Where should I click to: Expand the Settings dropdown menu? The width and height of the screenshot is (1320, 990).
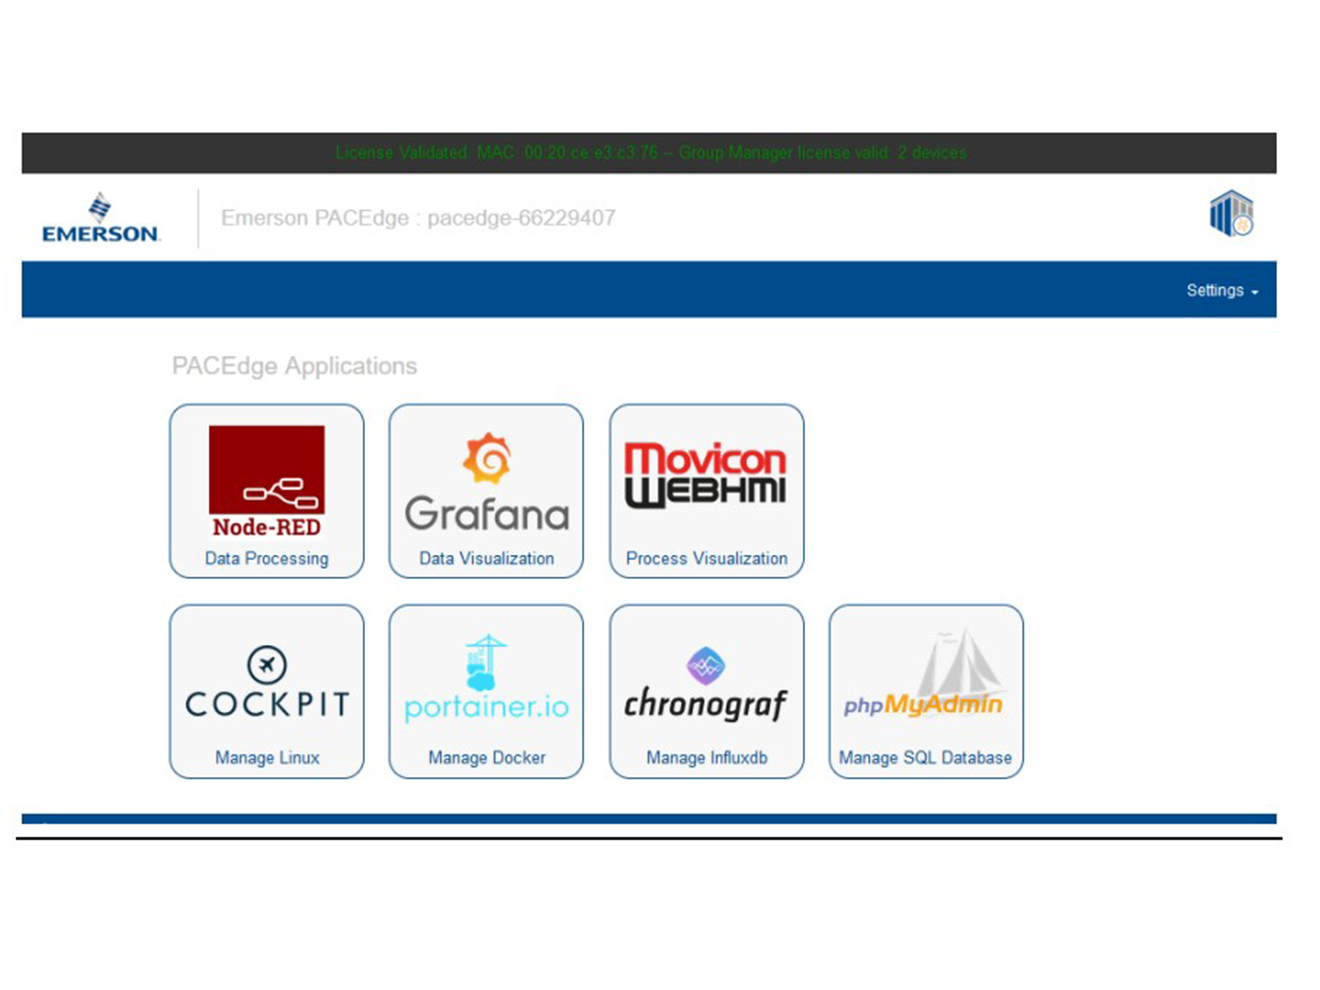coord(1215,290)
